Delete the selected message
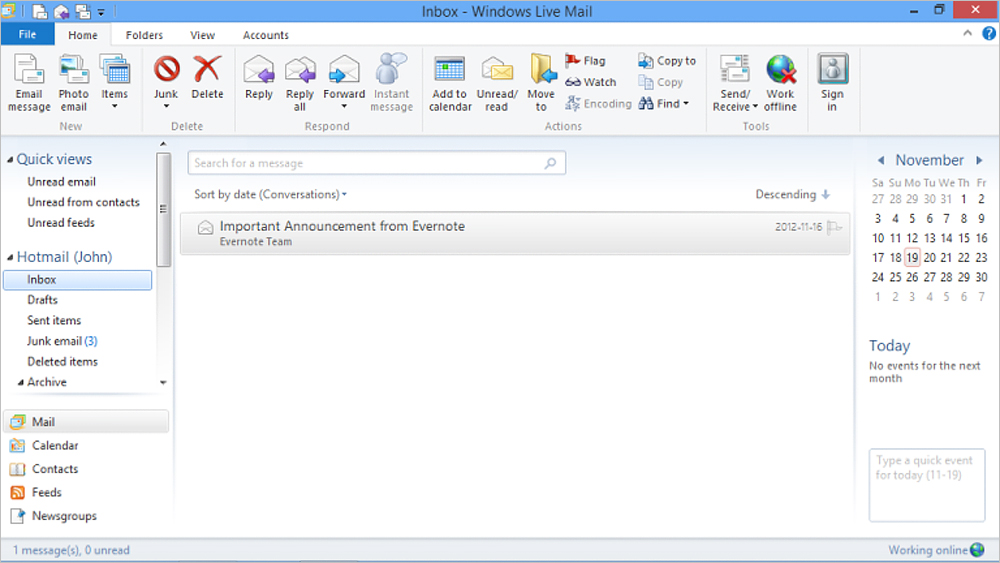The image size is (1000, 563). (207, 78)
